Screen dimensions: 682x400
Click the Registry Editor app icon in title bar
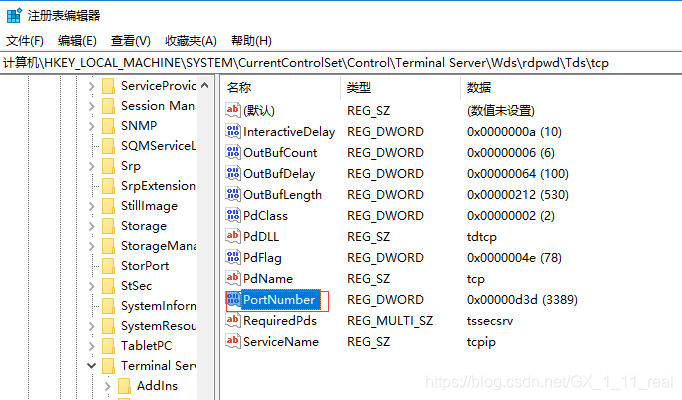tap(14, 15)
